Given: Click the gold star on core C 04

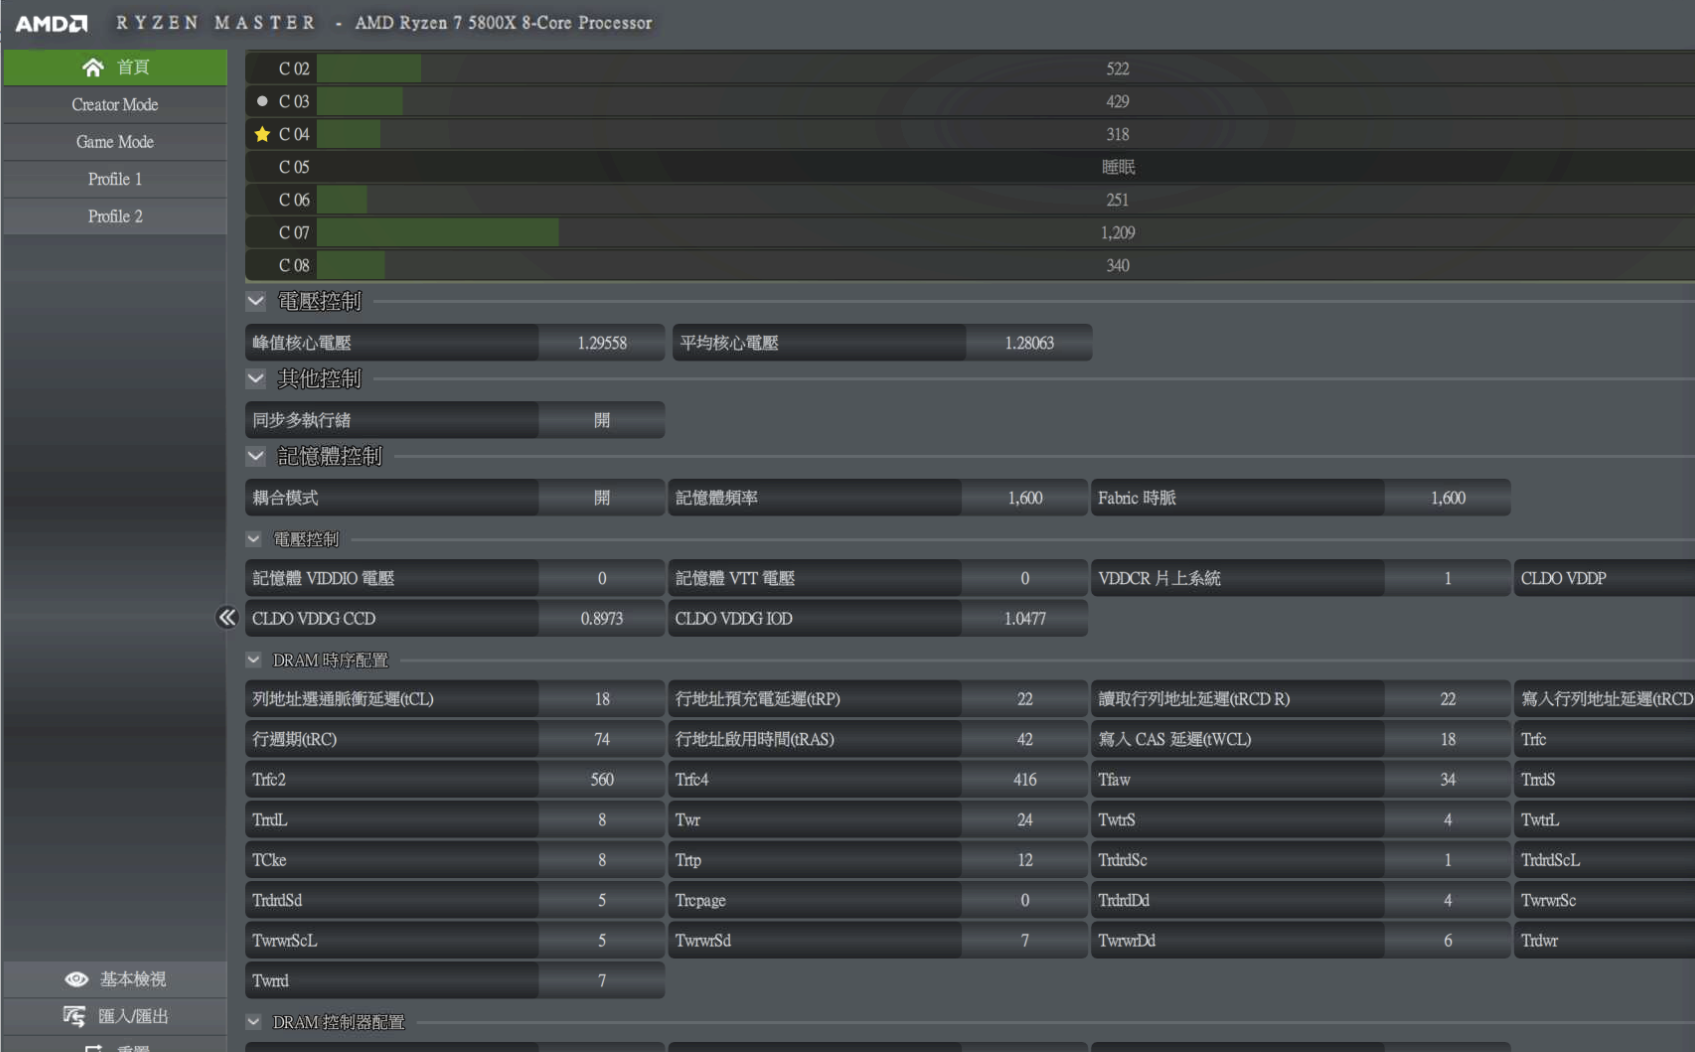Looking at the screenshot, I should pyautogui.click(x=262, y=134).
